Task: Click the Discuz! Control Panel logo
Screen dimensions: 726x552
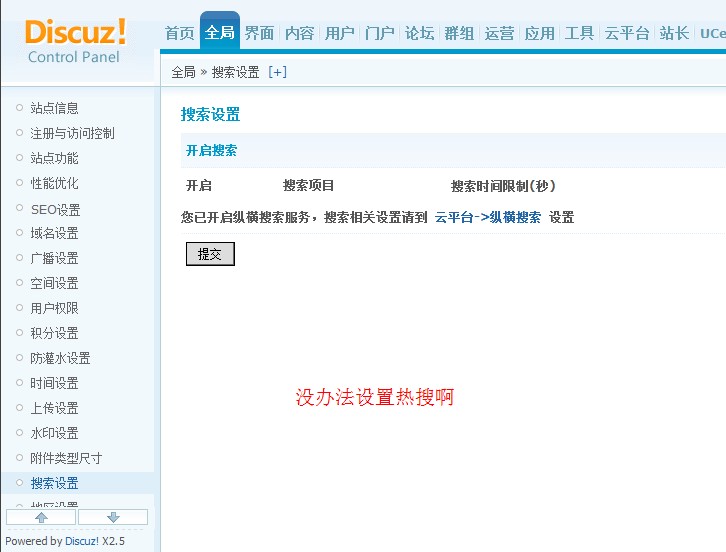Action: point(75,41)
